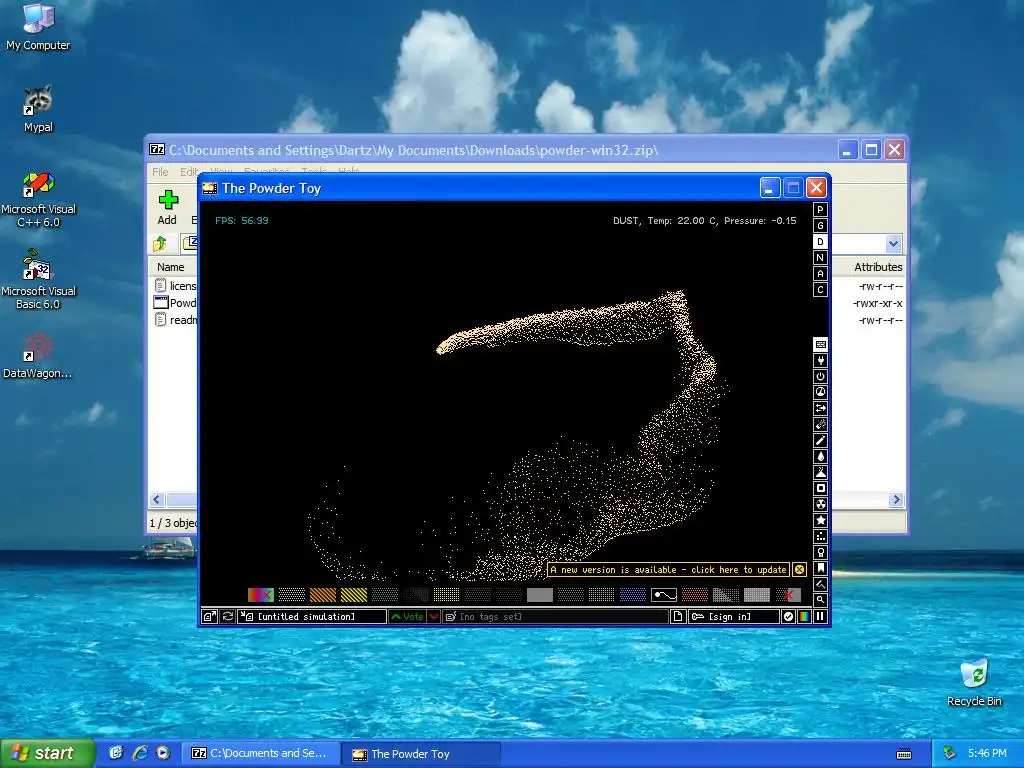Click The Powder Toy taskbar button
This screenshot has width=1024, height=768.
point(421,754)
